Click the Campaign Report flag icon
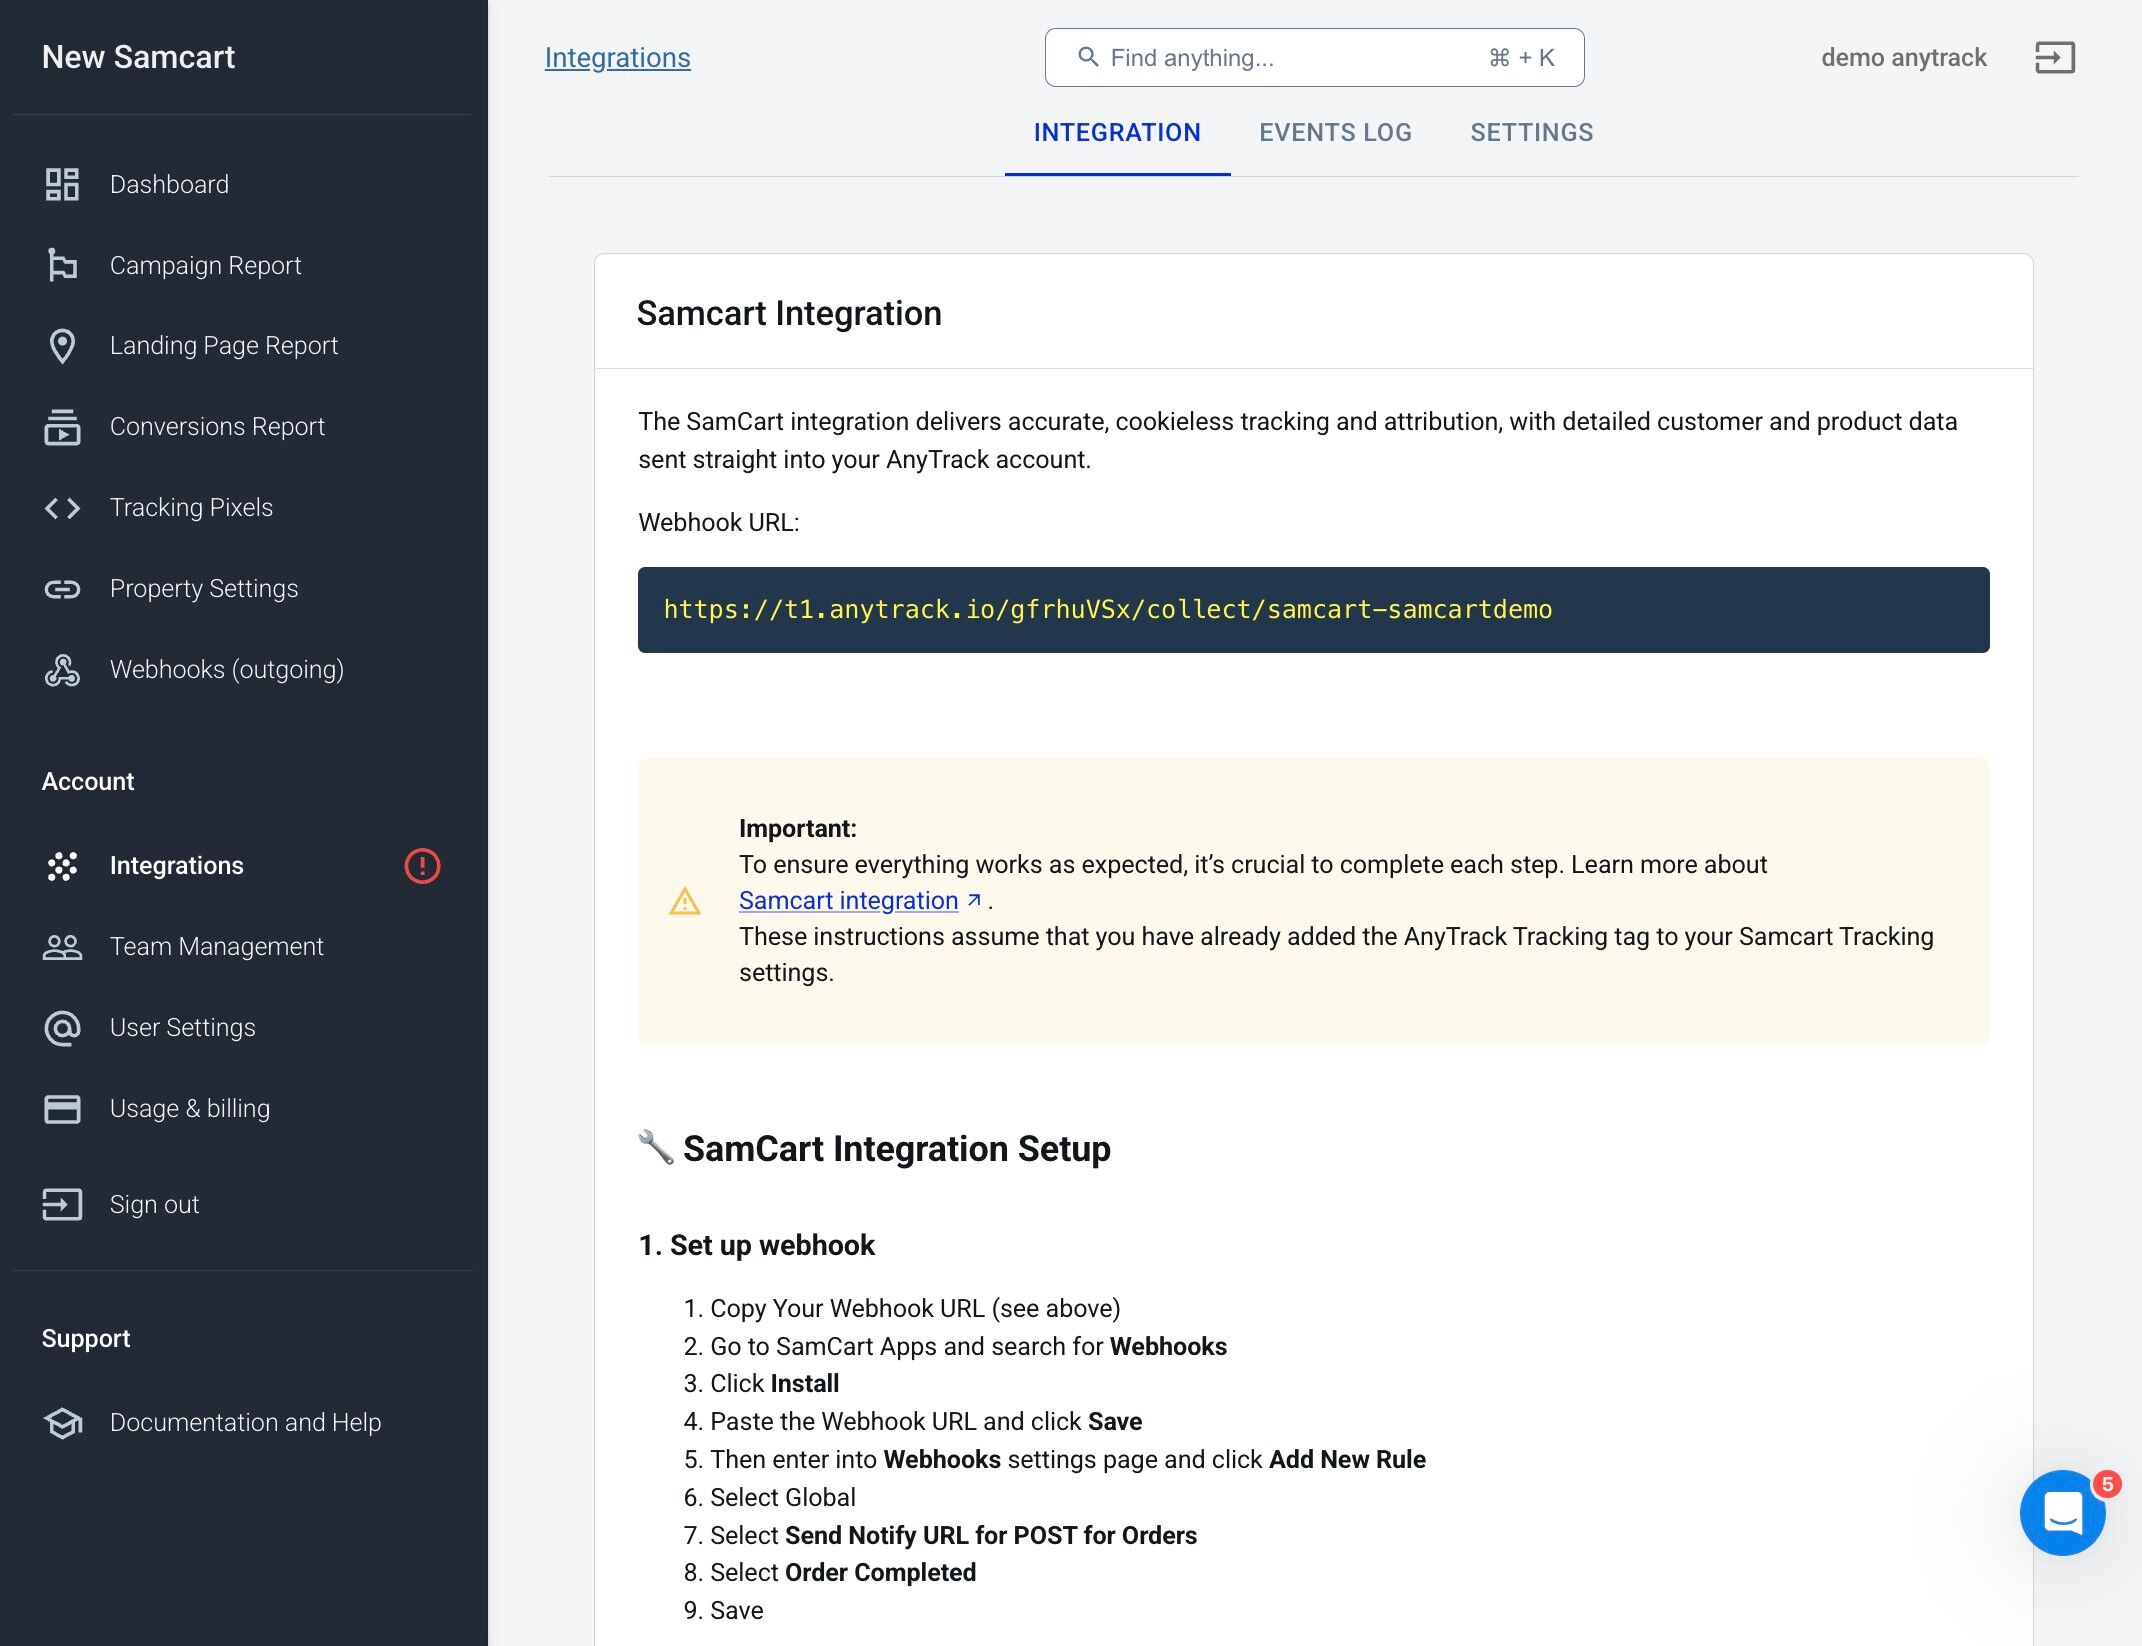2142x1646 pixels. (62, 265)
